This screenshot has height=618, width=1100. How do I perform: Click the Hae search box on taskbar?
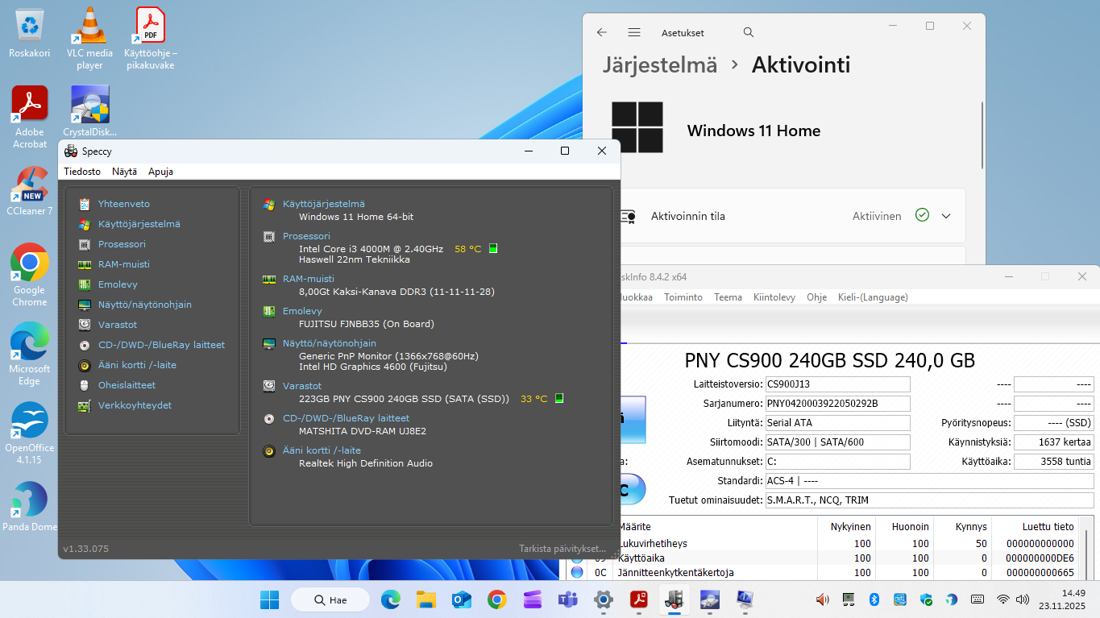330,600
